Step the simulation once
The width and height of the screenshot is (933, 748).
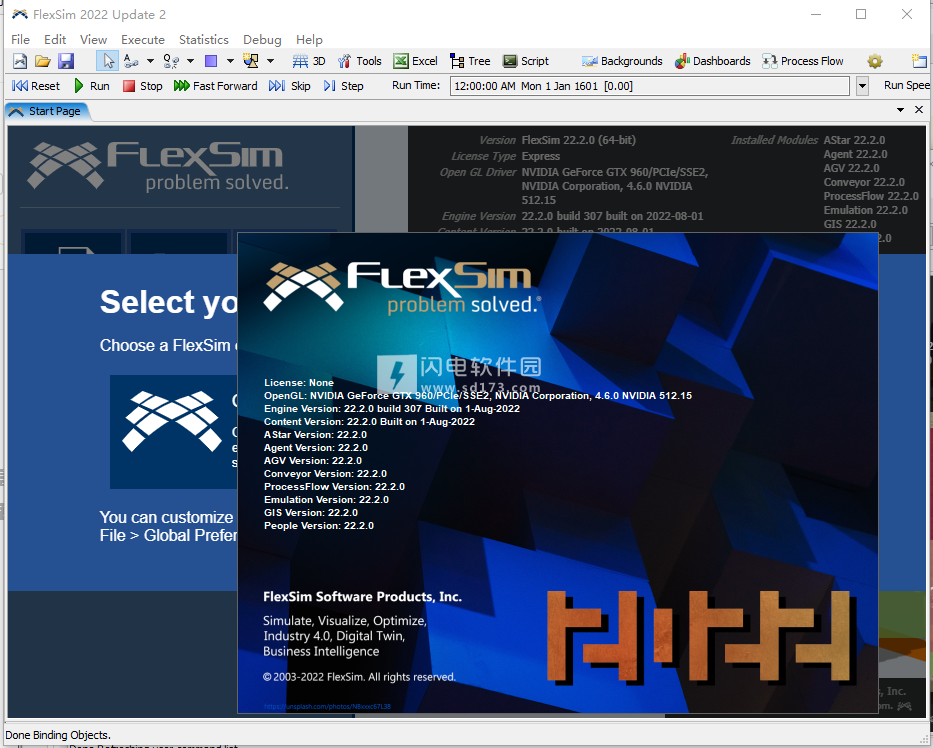[343, 86]
